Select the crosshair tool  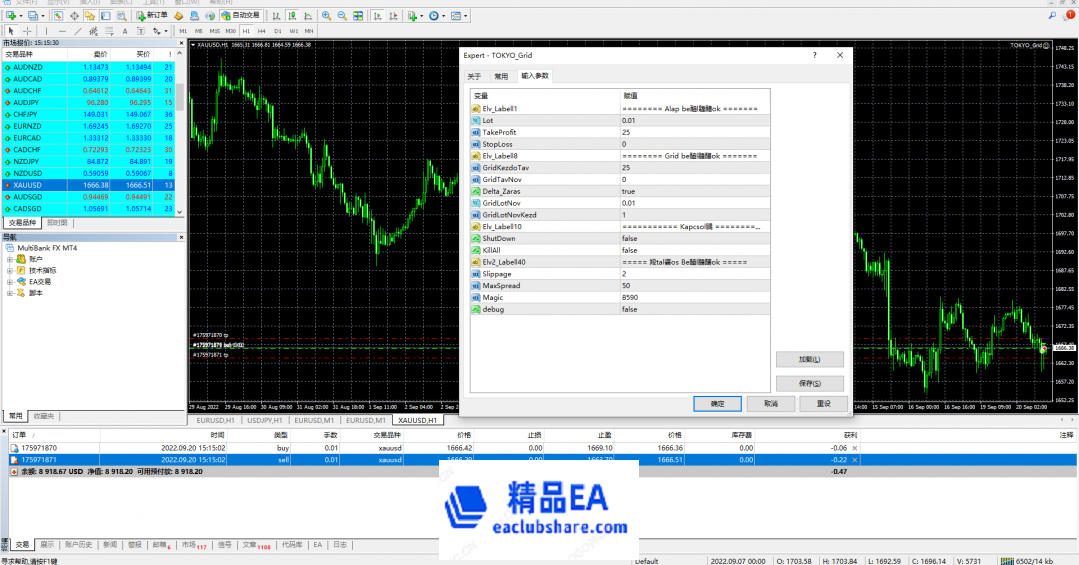coord(27,31)
